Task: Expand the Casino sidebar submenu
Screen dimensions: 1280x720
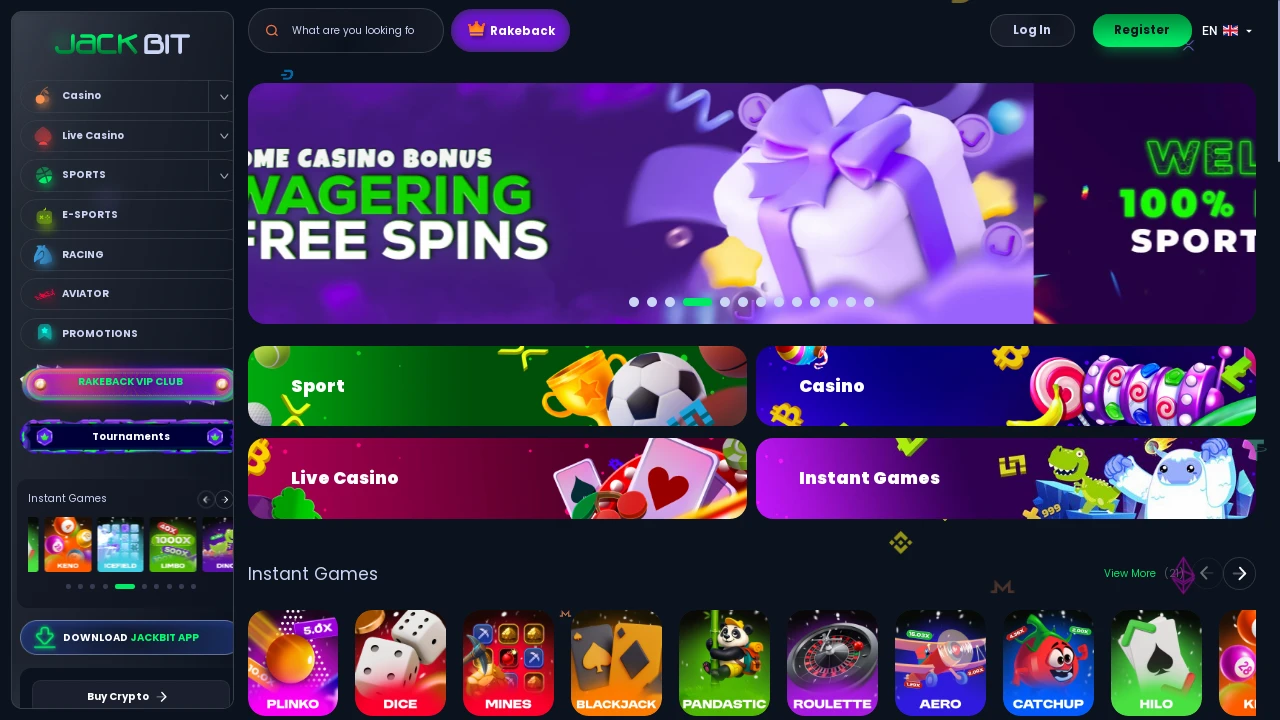Action: coord(223,96)
